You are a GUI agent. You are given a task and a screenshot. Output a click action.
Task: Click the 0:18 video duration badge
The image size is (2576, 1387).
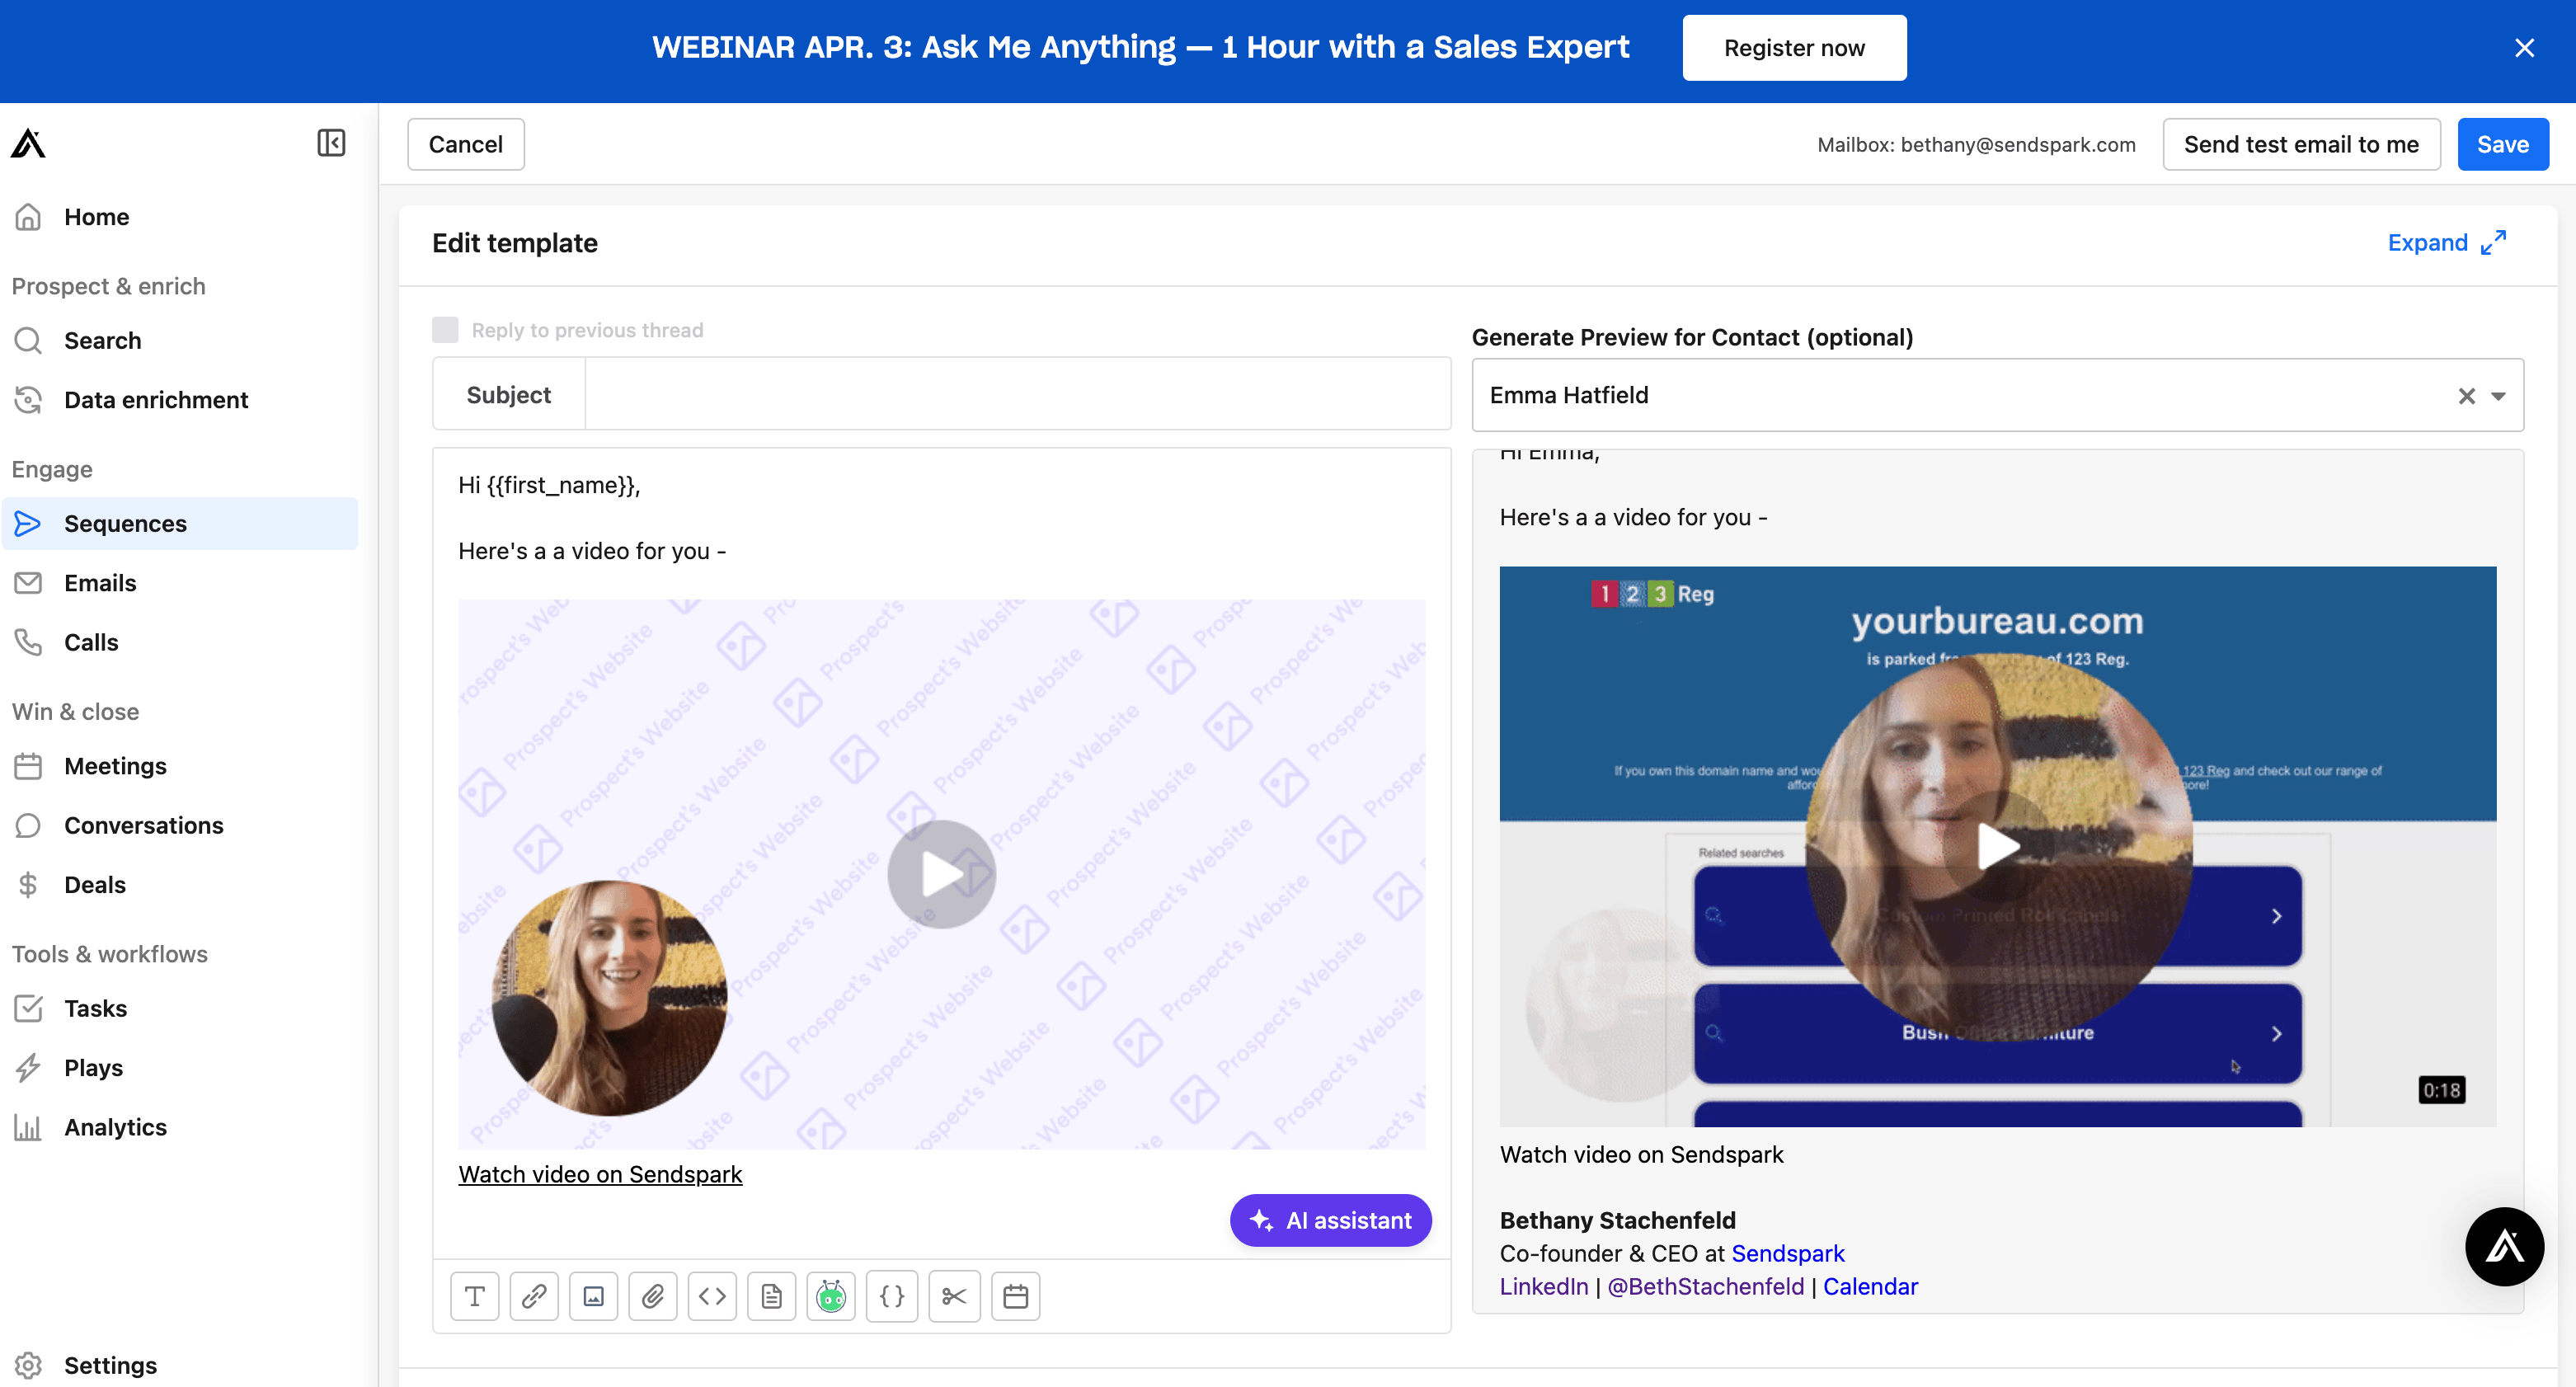2441,1090
